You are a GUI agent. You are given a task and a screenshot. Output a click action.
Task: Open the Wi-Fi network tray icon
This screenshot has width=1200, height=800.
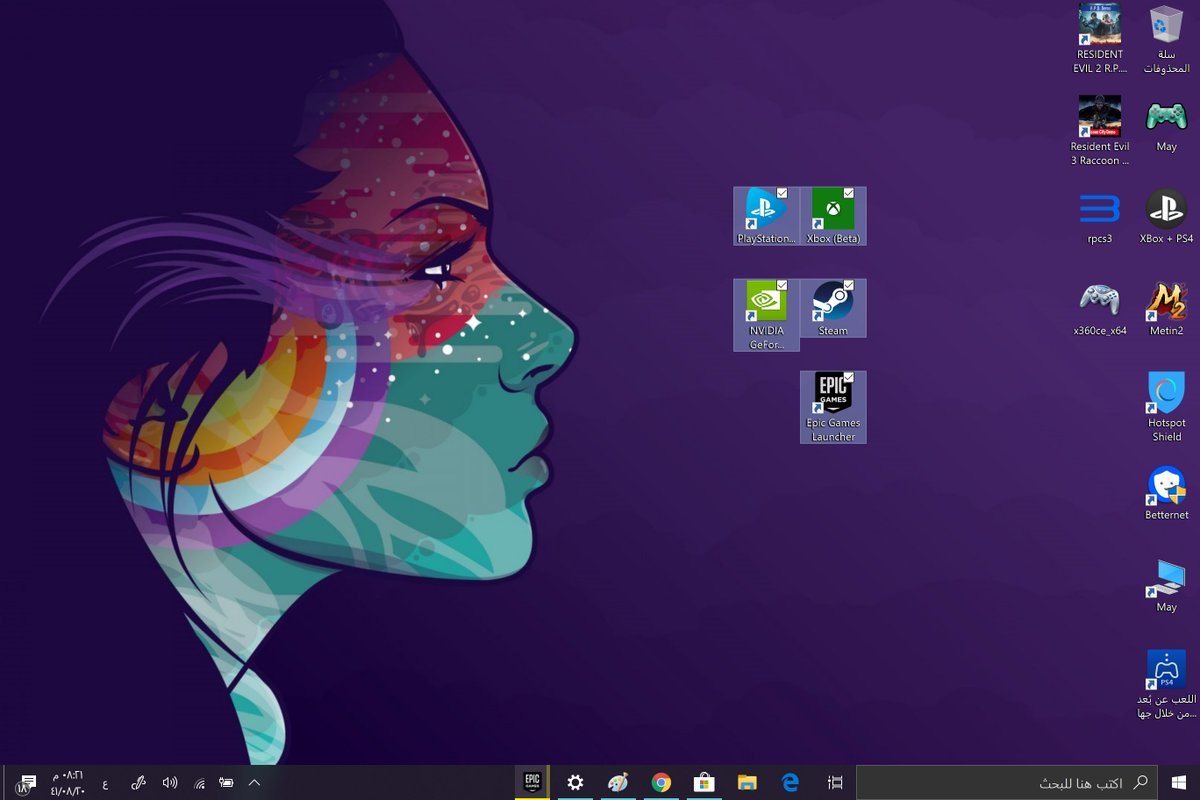198,782
